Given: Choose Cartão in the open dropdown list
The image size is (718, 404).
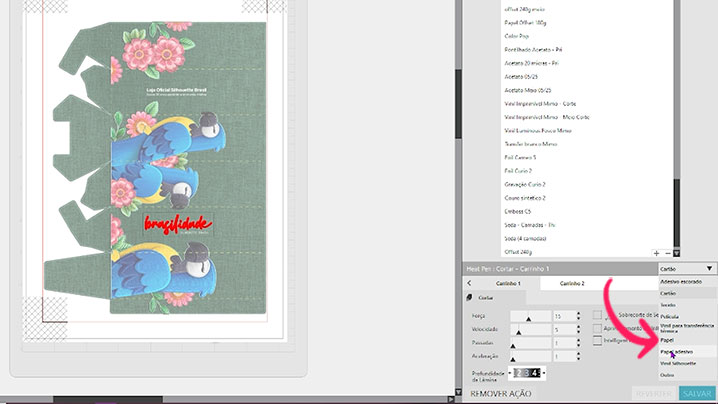Looking at the screenshot, I should click(x=686, y=293).
